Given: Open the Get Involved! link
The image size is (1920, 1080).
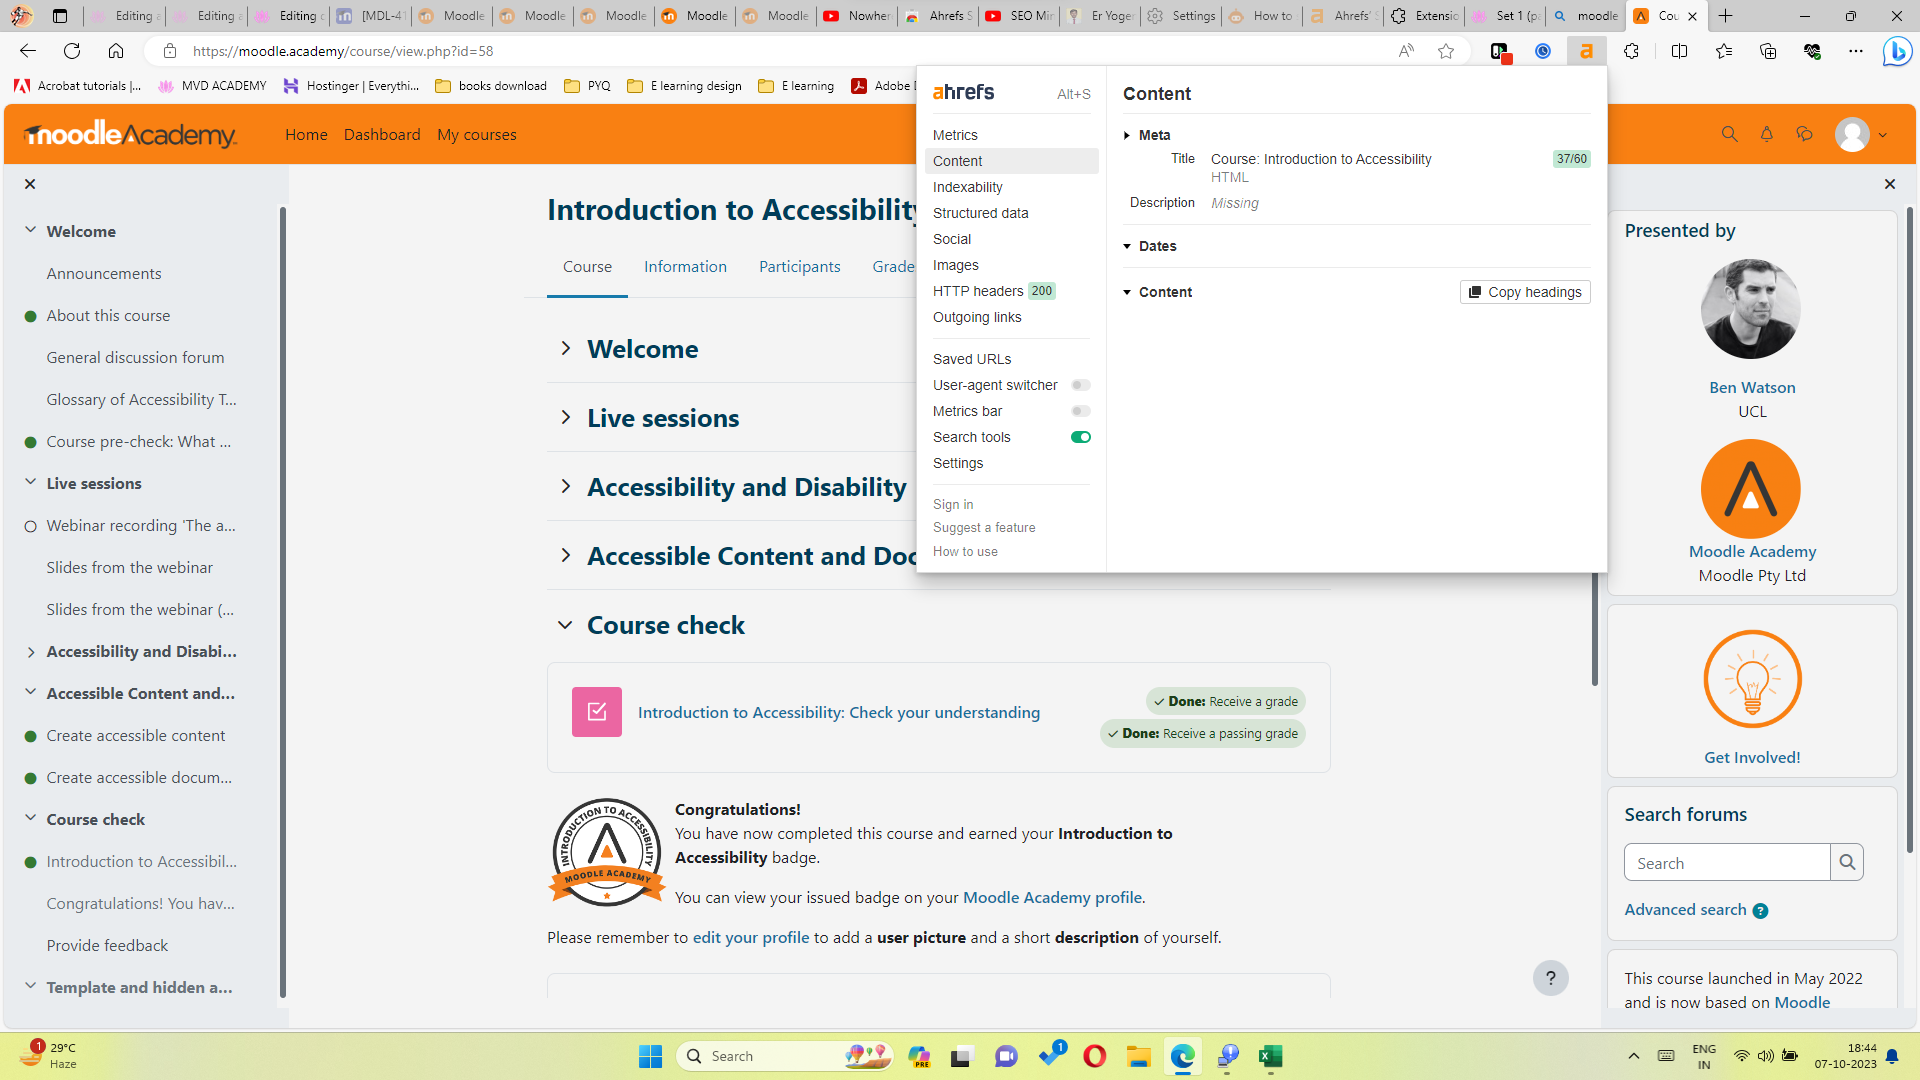Looking at the screenshot, I should 1752,757.
